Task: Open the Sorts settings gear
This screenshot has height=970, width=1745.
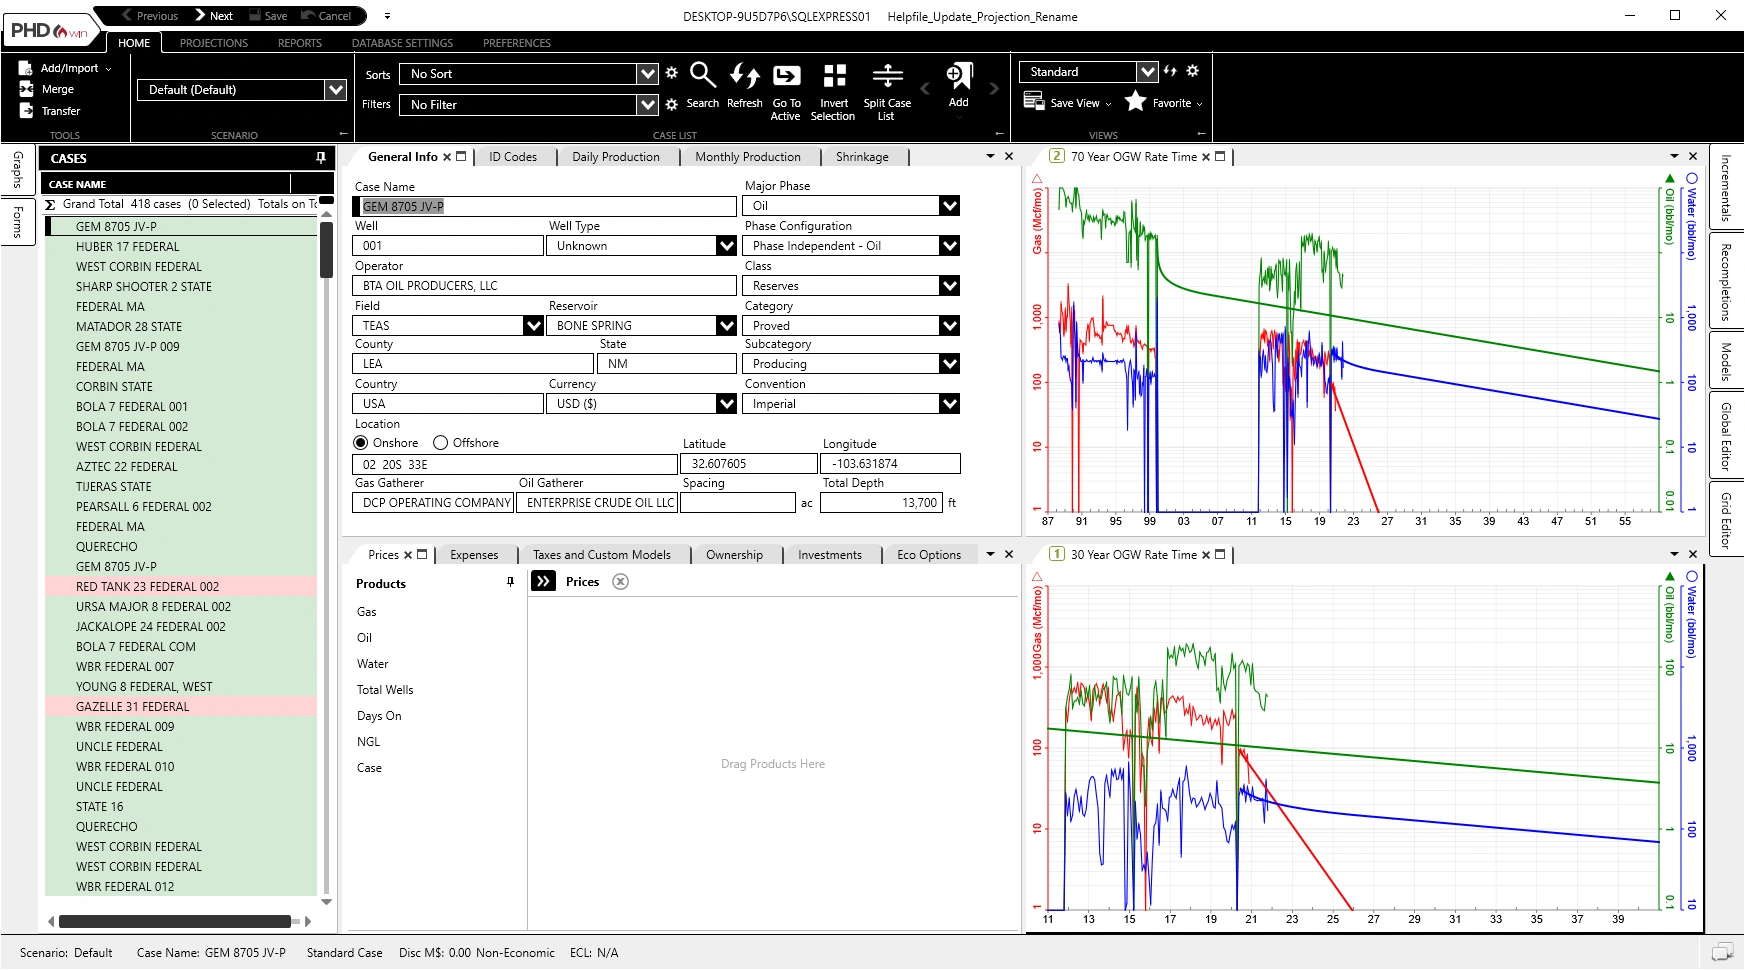Action: tap(672, 73)
